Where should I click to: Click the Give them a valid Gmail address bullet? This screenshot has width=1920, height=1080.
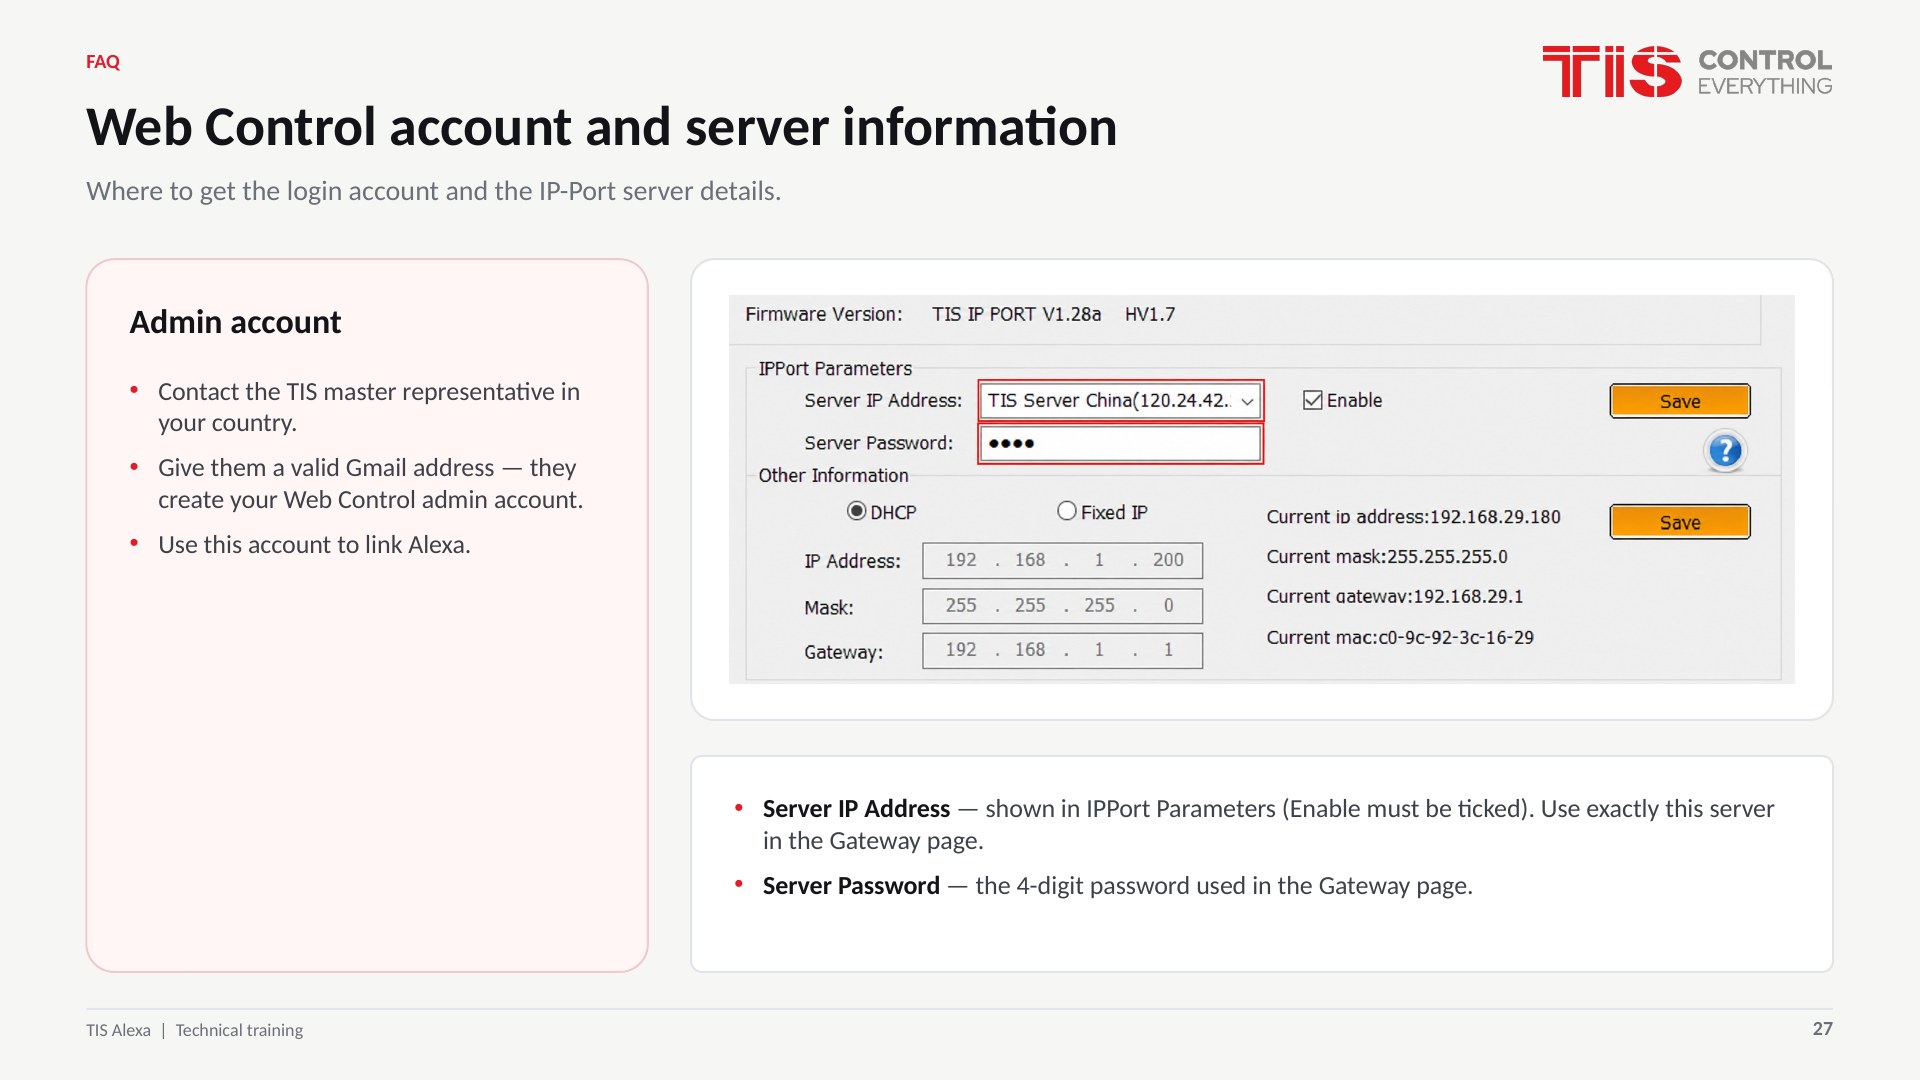coord(370,483)
